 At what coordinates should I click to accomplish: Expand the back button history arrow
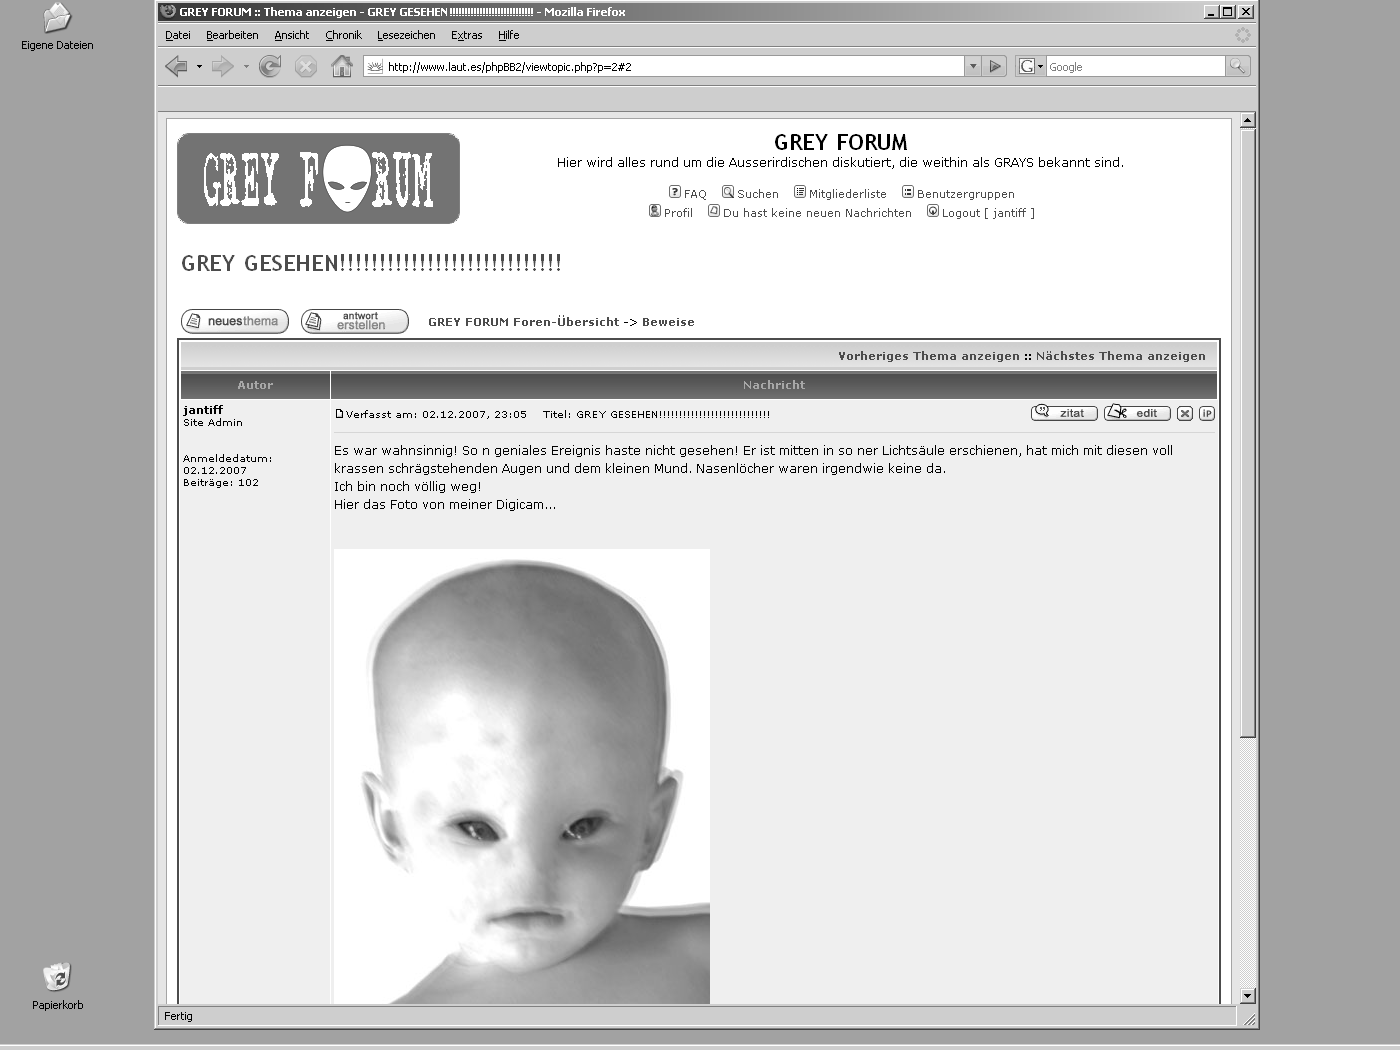click(199, 67)
